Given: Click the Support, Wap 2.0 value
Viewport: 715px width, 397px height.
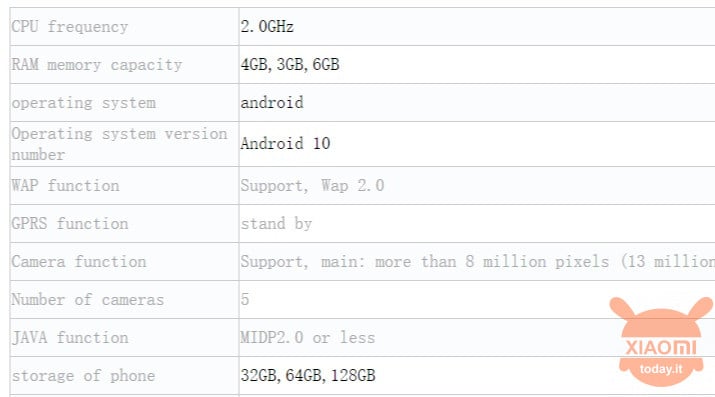Looking at the screenshot, I should click(x=312, y=186).
